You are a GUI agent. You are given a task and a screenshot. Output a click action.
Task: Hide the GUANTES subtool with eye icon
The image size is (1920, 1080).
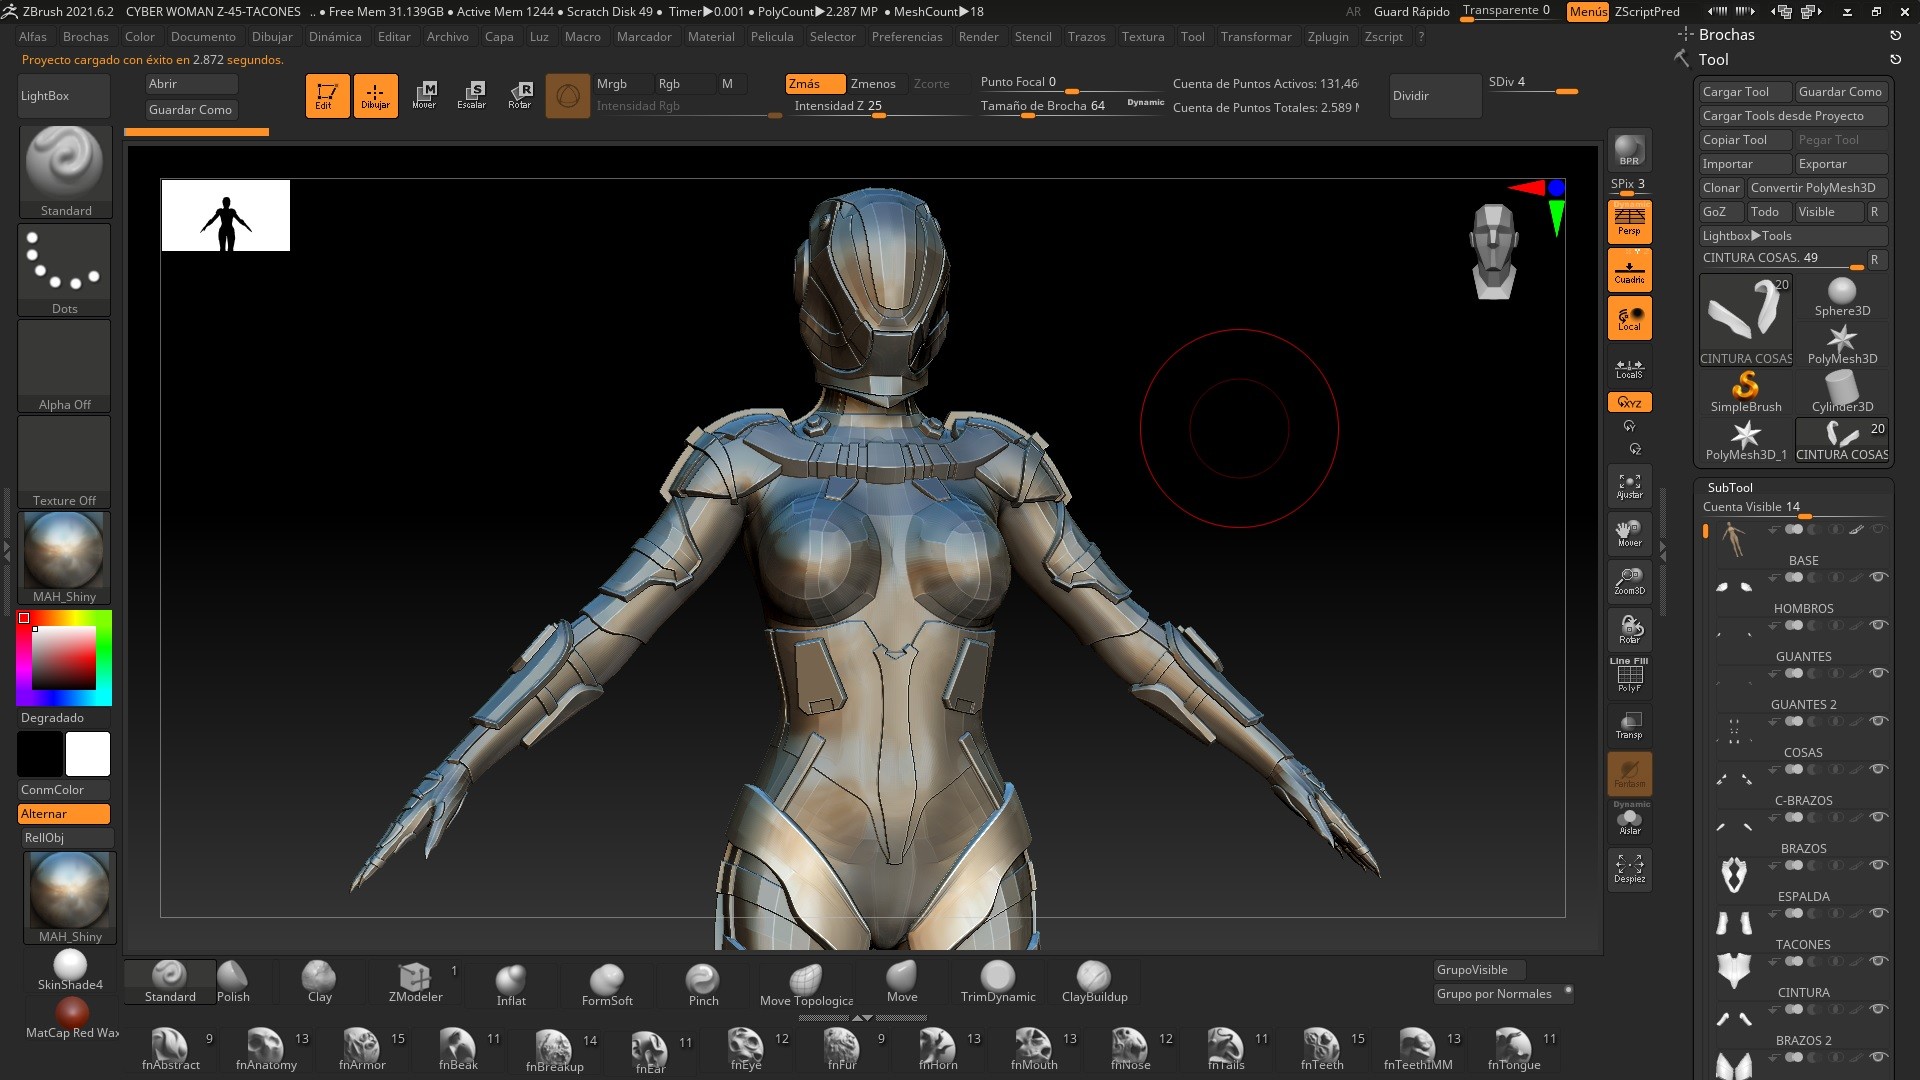[1878, 625]
